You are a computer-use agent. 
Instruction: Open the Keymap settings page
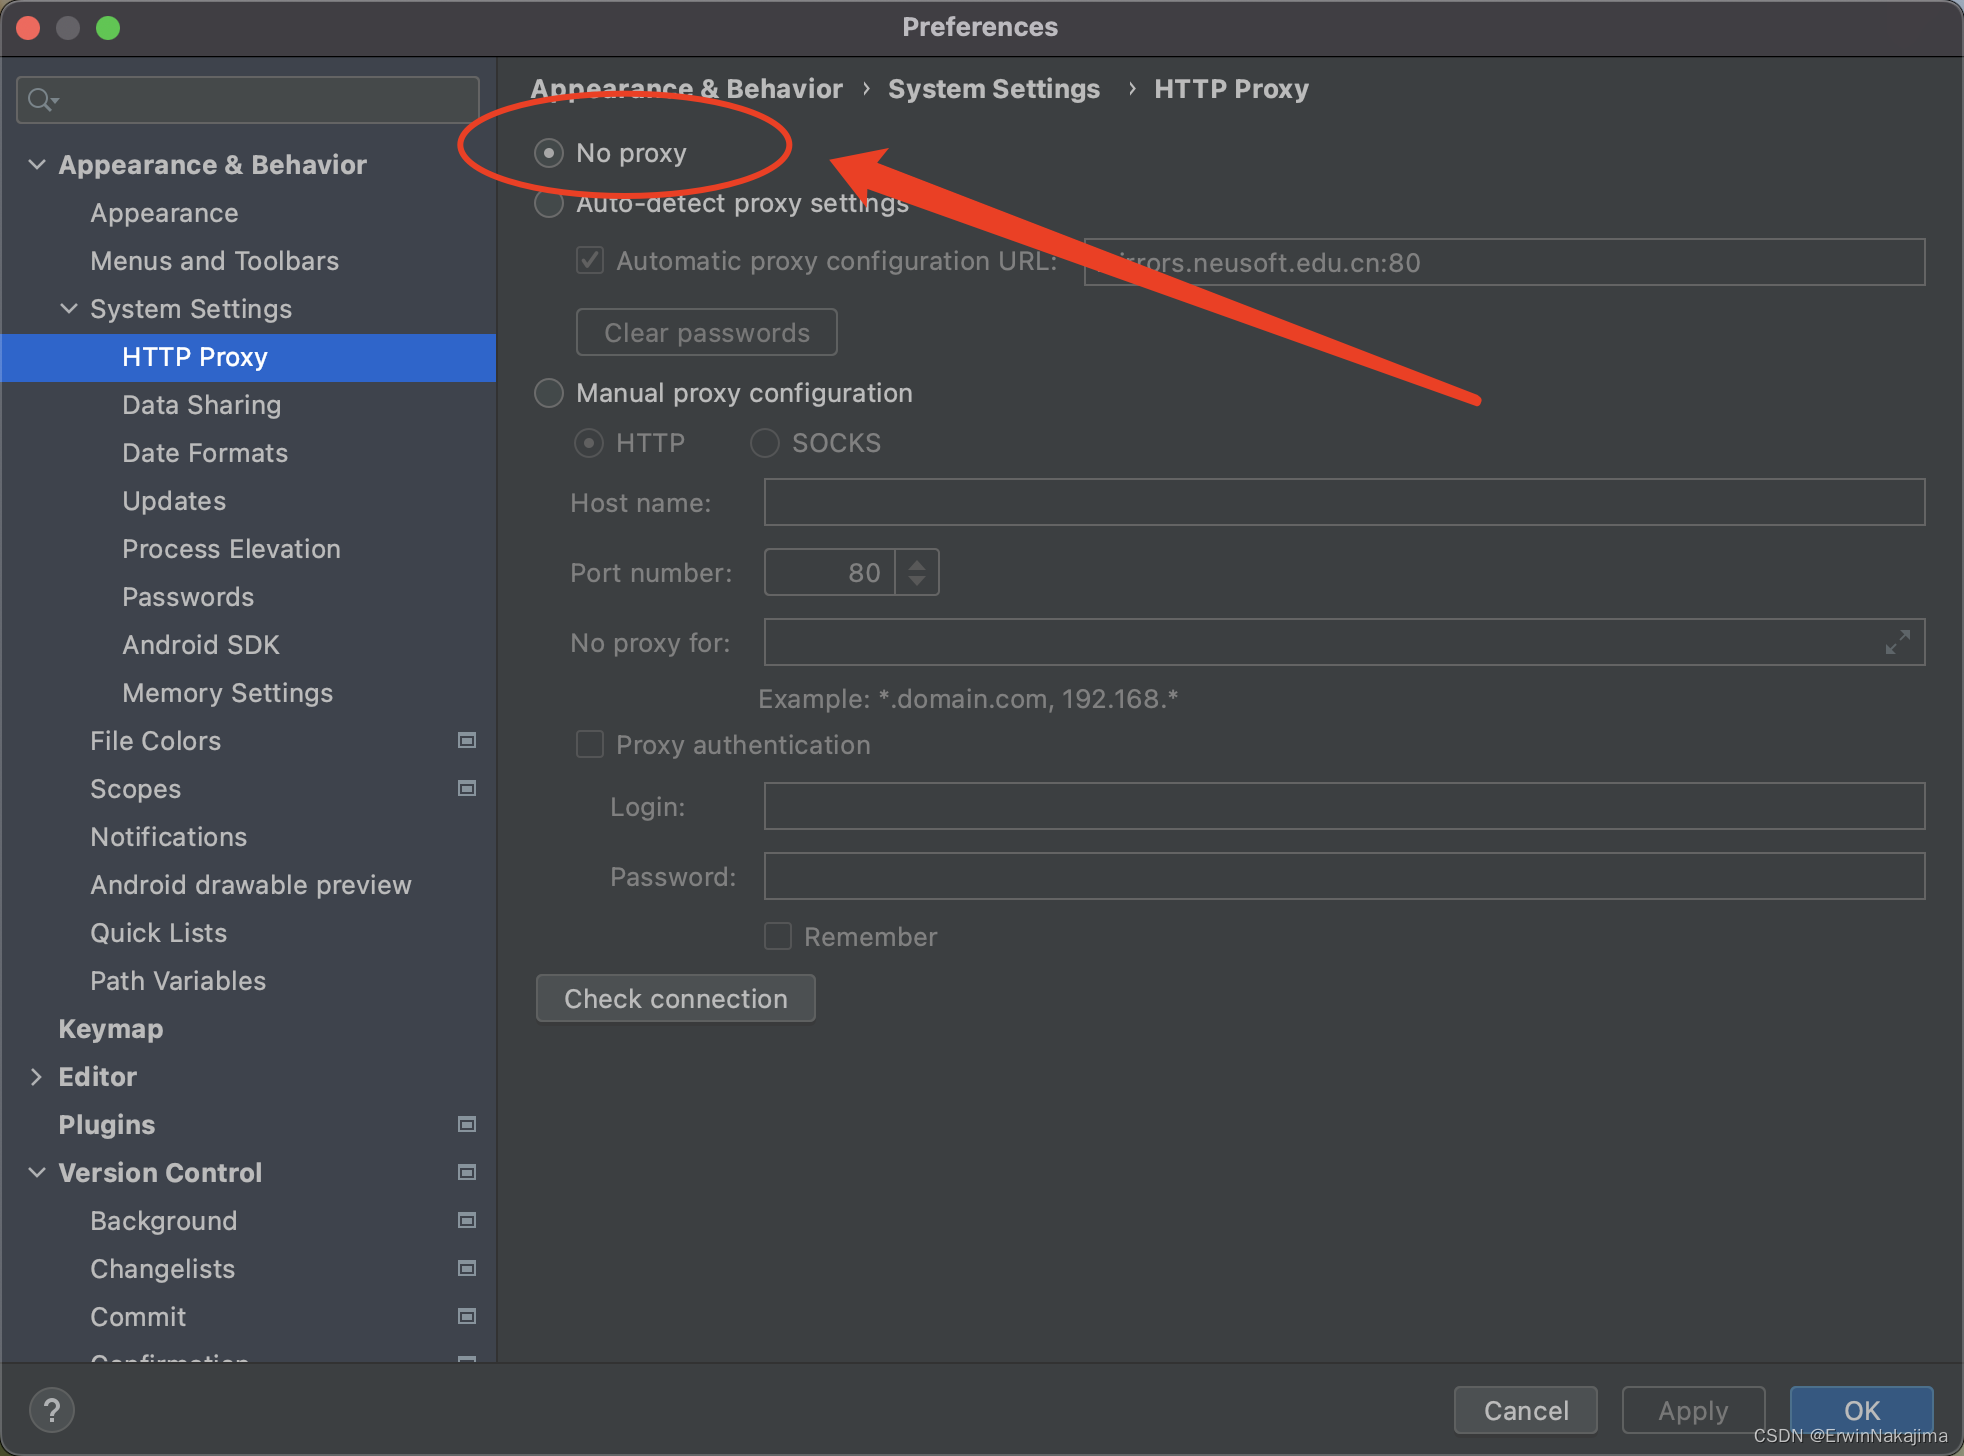[x=110, y=1029]
